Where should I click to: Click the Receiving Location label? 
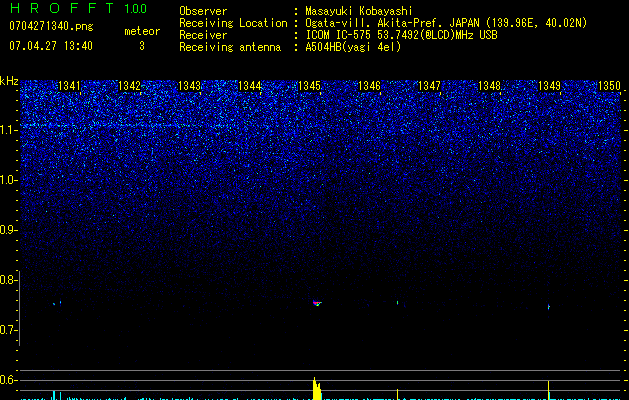233,23
